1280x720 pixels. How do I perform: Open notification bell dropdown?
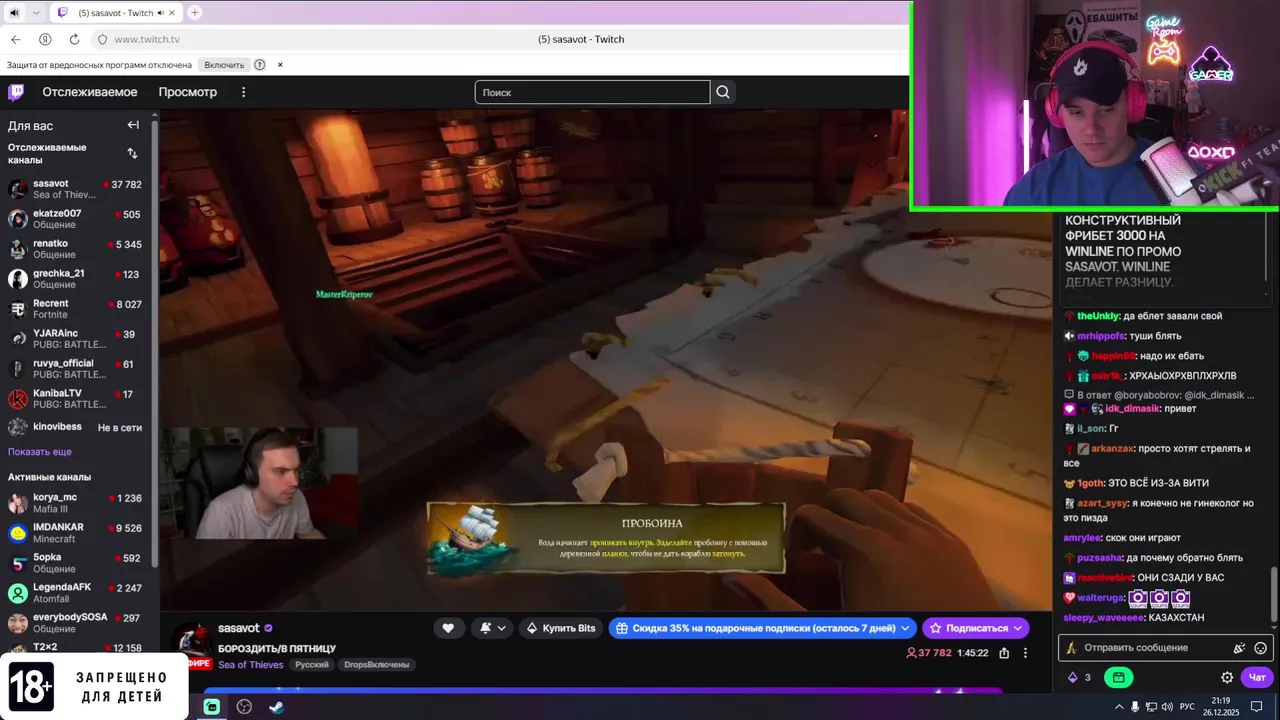(493, 628)
